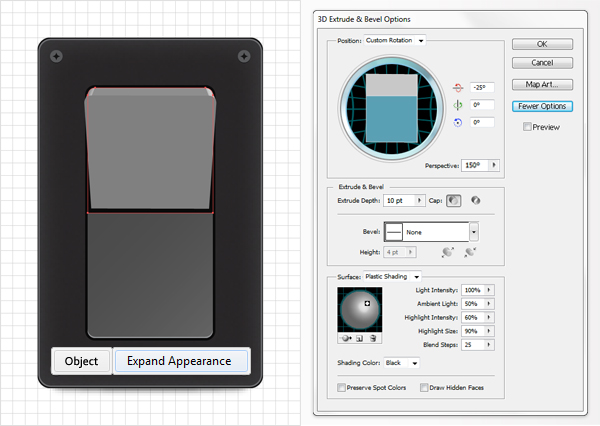600x426 pixels.
Task: Expand the Blend Steps arrow
Action: [x=489, y=344]
